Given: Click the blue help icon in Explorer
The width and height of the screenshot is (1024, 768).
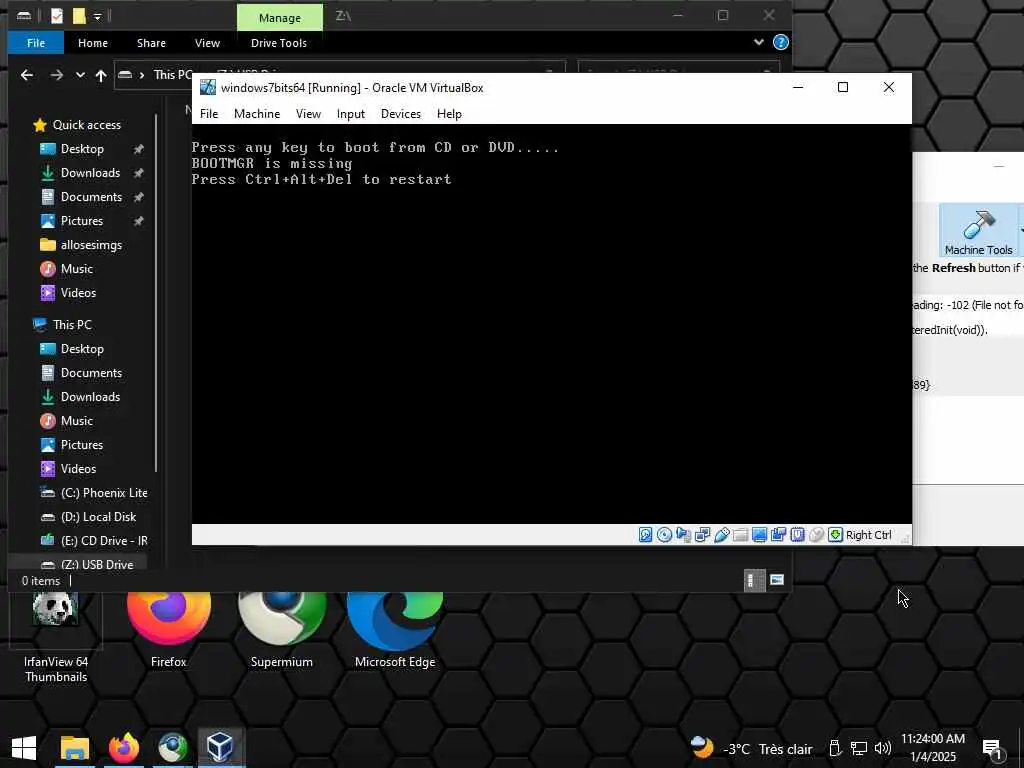Looking at the screenshot, I should pyautogui.click(x=780, y=42).
